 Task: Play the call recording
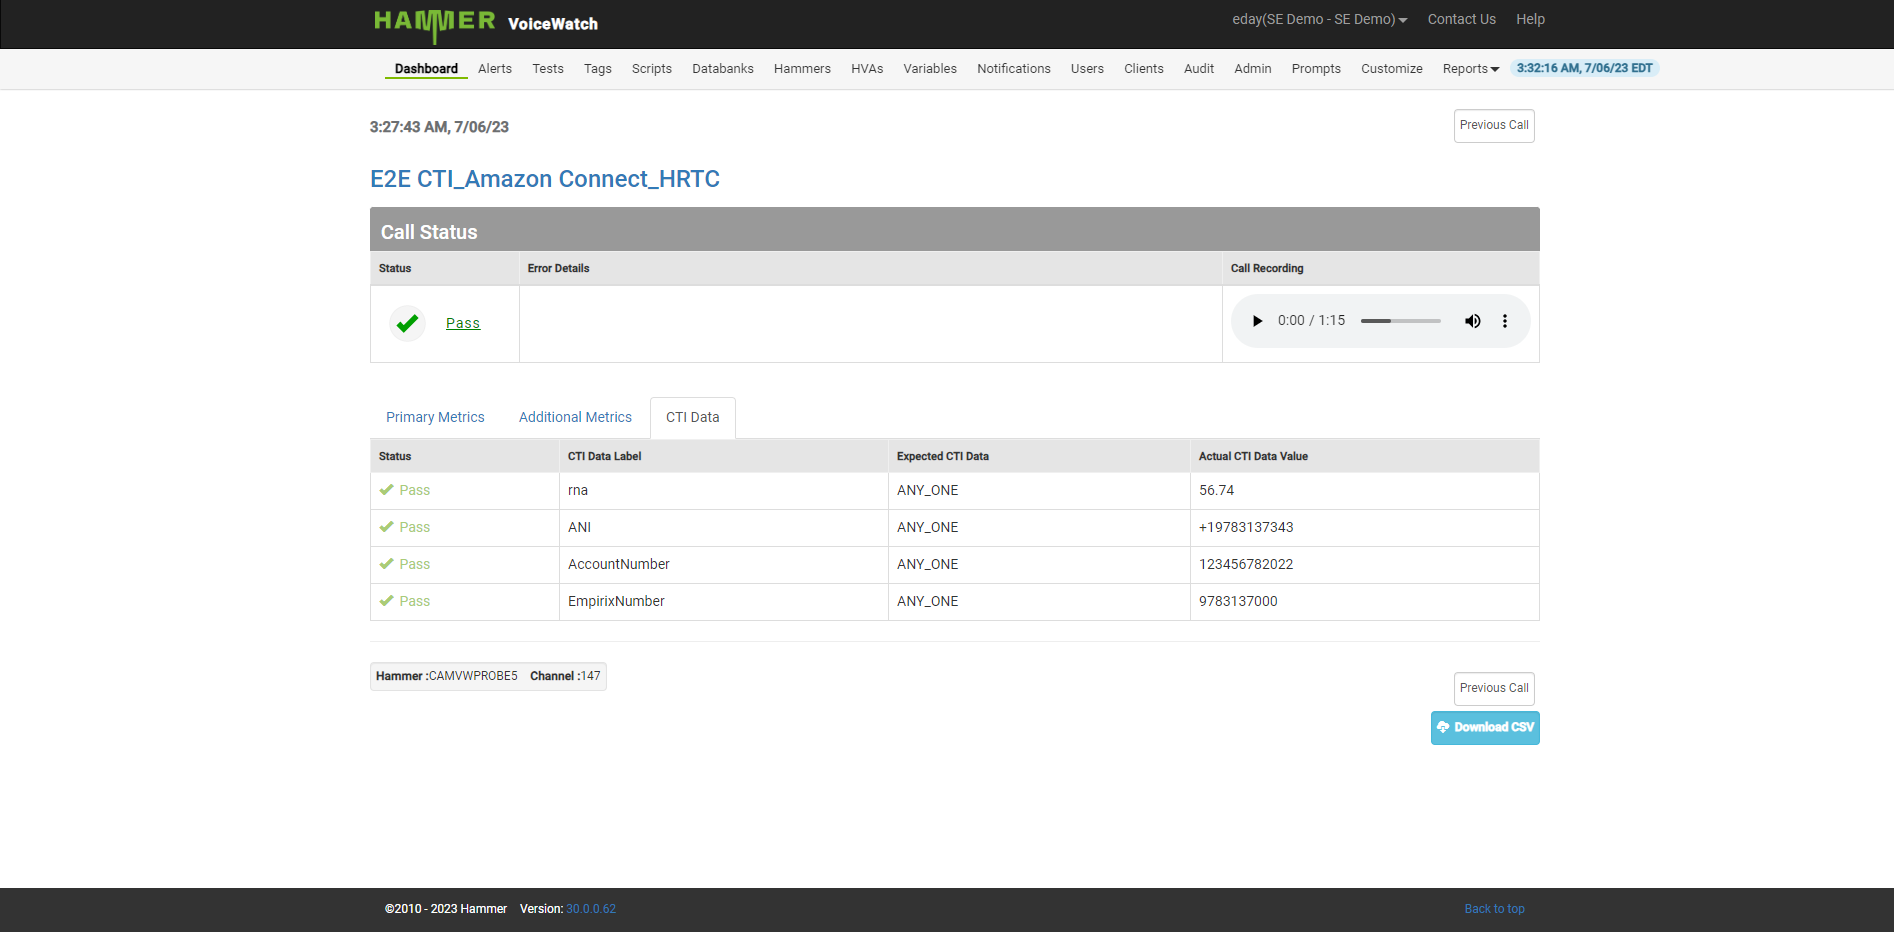click(1257, 321)
